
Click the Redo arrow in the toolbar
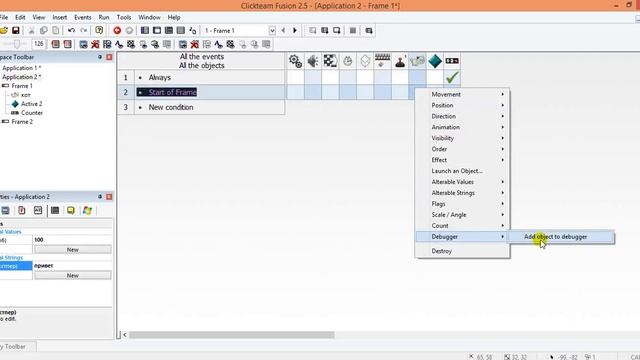(84, 30)
